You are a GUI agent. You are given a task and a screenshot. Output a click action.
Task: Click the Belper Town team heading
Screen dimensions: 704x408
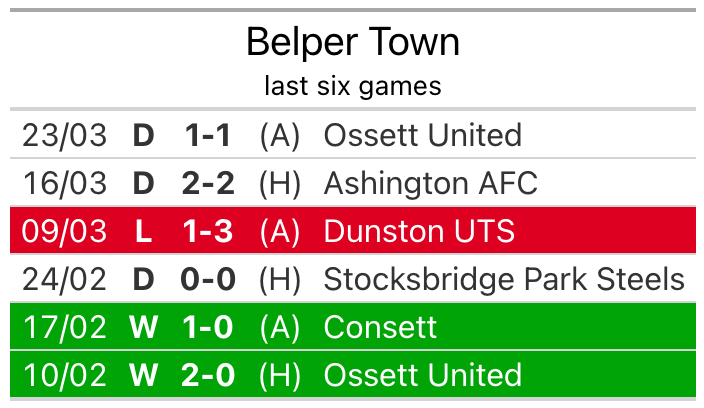click(352, 42)
